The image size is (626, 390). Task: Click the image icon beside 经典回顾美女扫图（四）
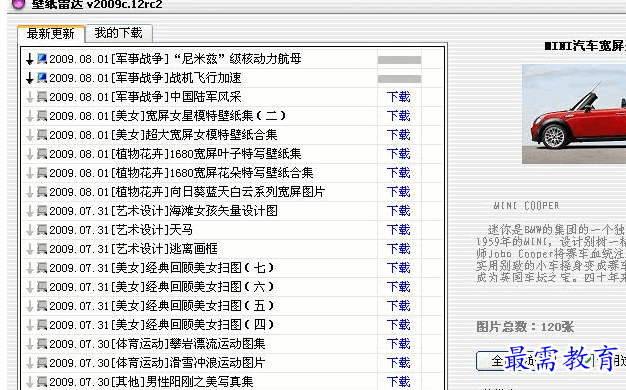(x=42, y=325)
